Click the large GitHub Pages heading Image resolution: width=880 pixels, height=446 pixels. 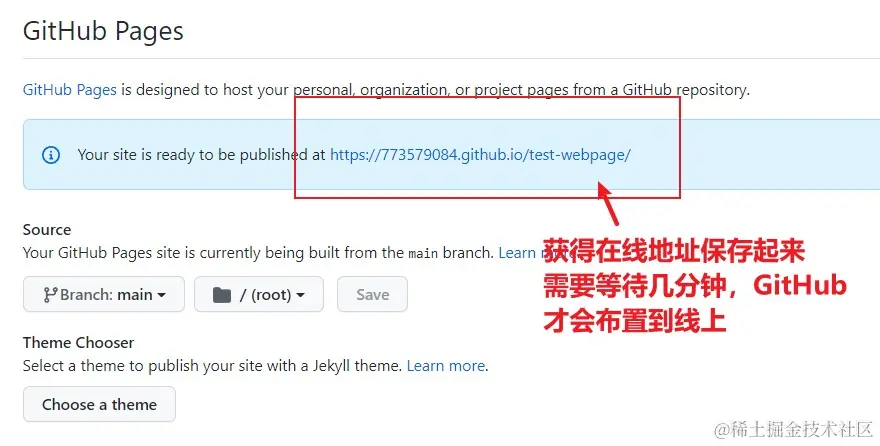coord(103,31)
